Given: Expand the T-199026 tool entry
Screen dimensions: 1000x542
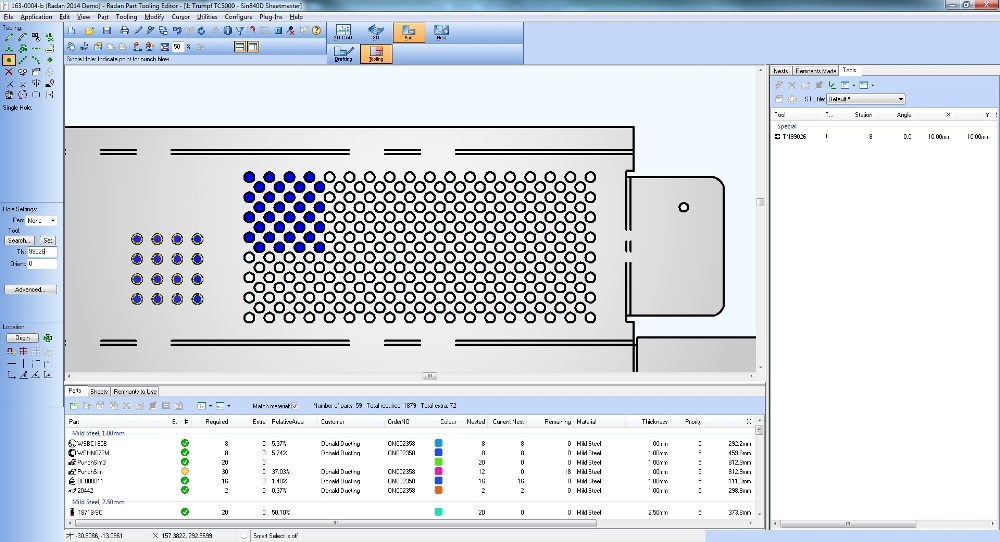Looking at the screenshot, I should tap(778, 137).
